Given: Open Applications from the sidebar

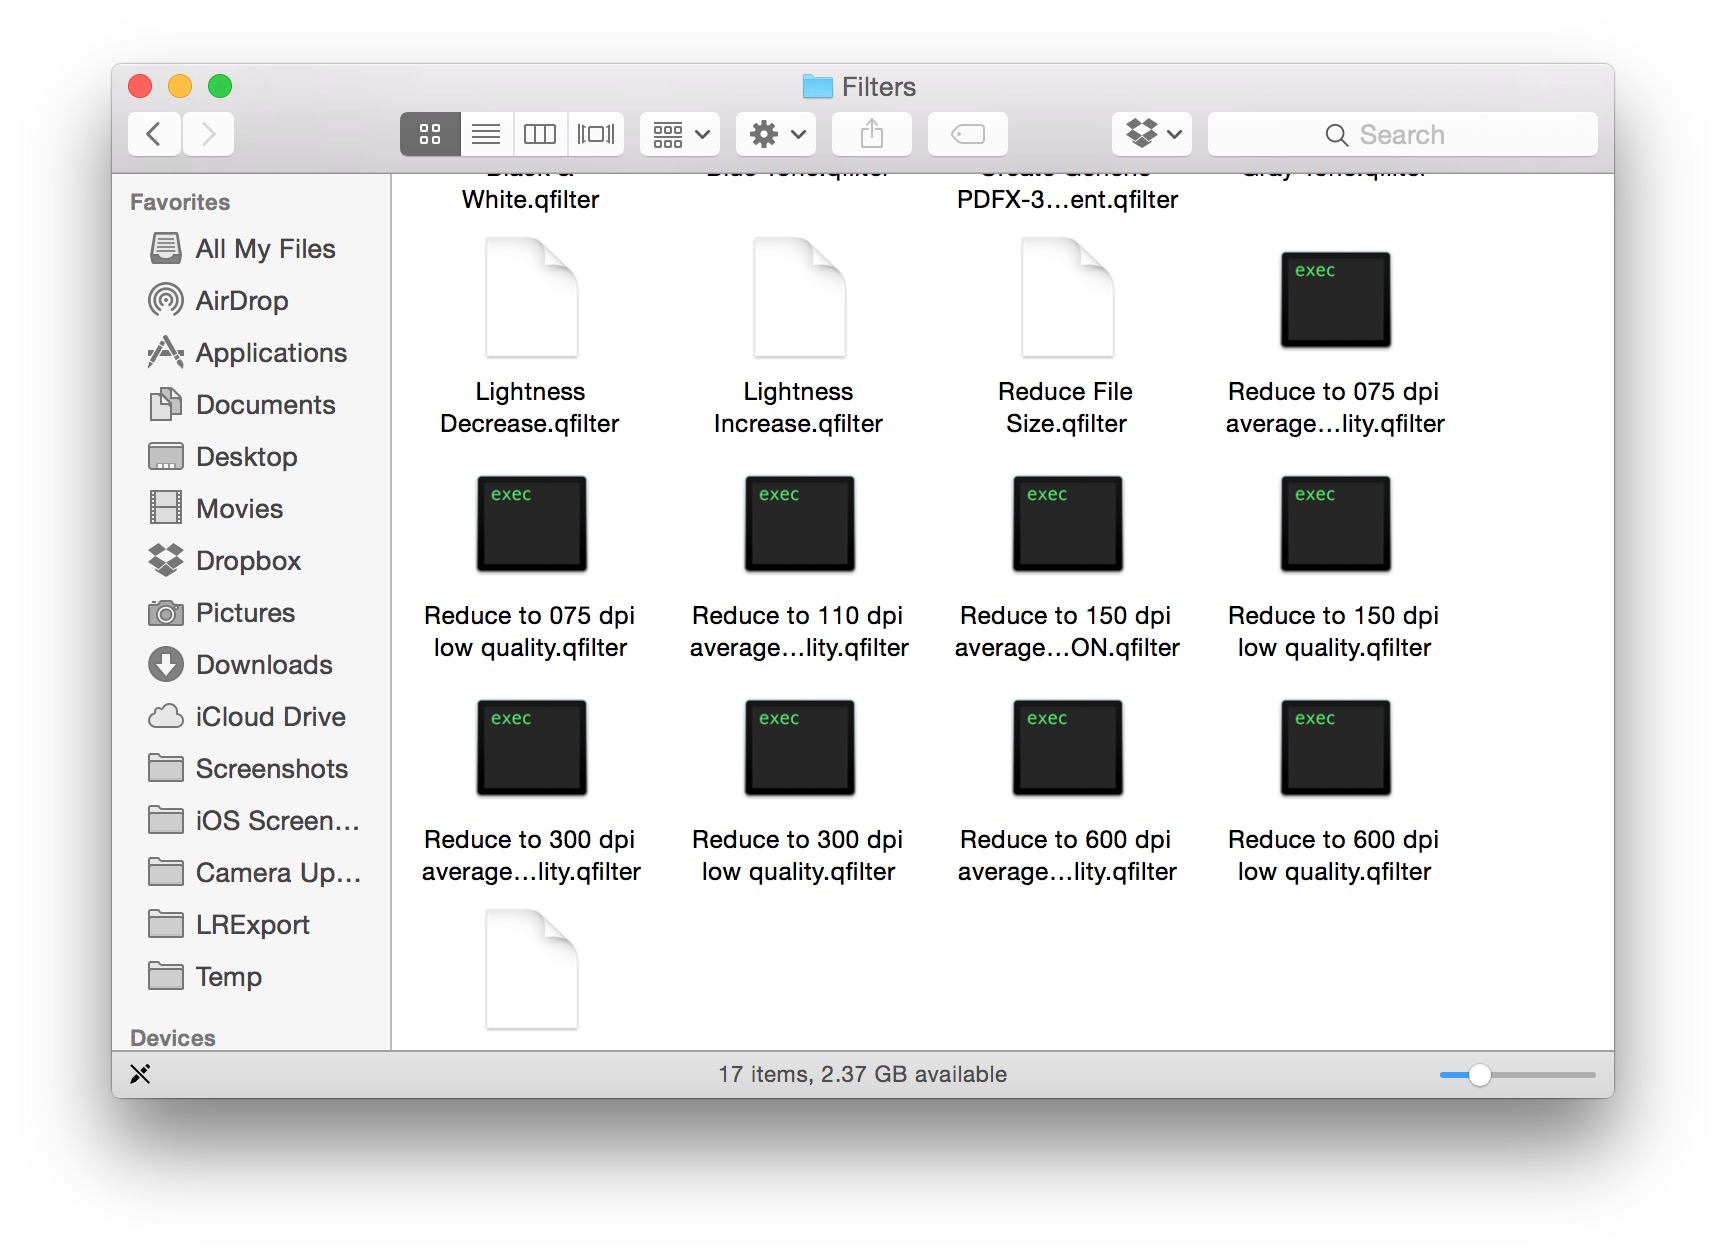Looking at the screenshot, I should click(270, 353).
